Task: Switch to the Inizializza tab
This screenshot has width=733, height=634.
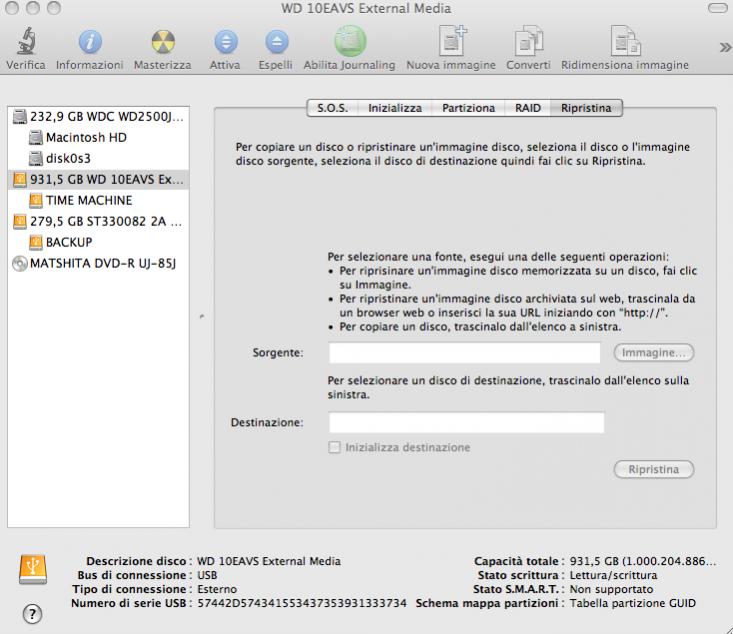Action: (x=395, y=108)
